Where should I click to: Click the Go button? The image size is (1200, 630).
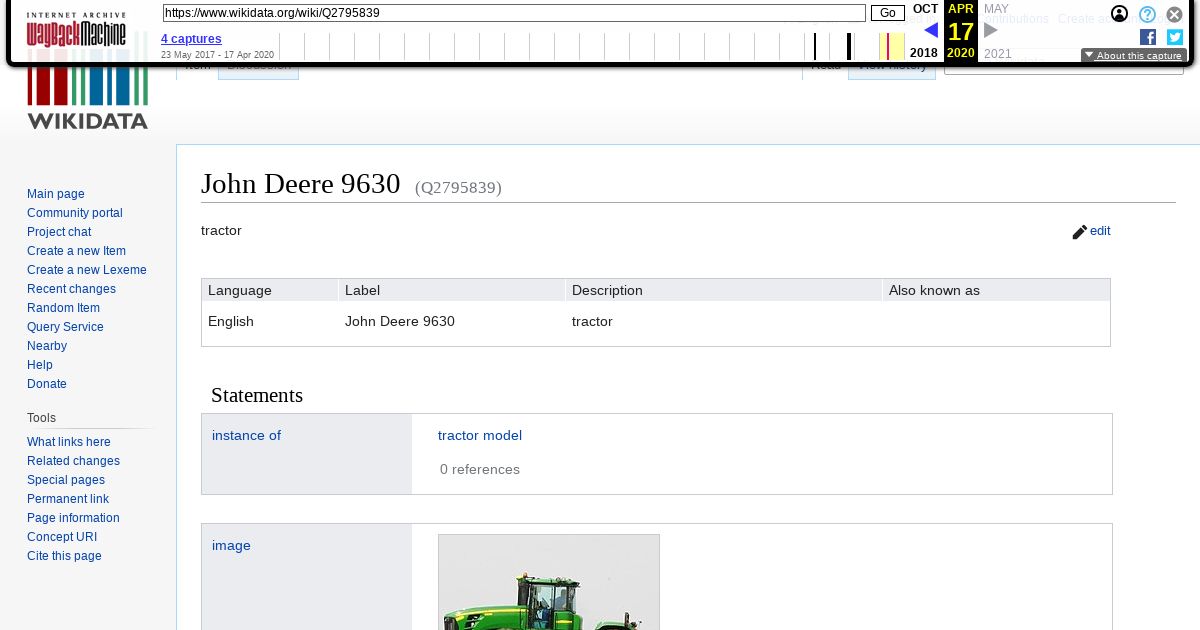pos(888,13)
